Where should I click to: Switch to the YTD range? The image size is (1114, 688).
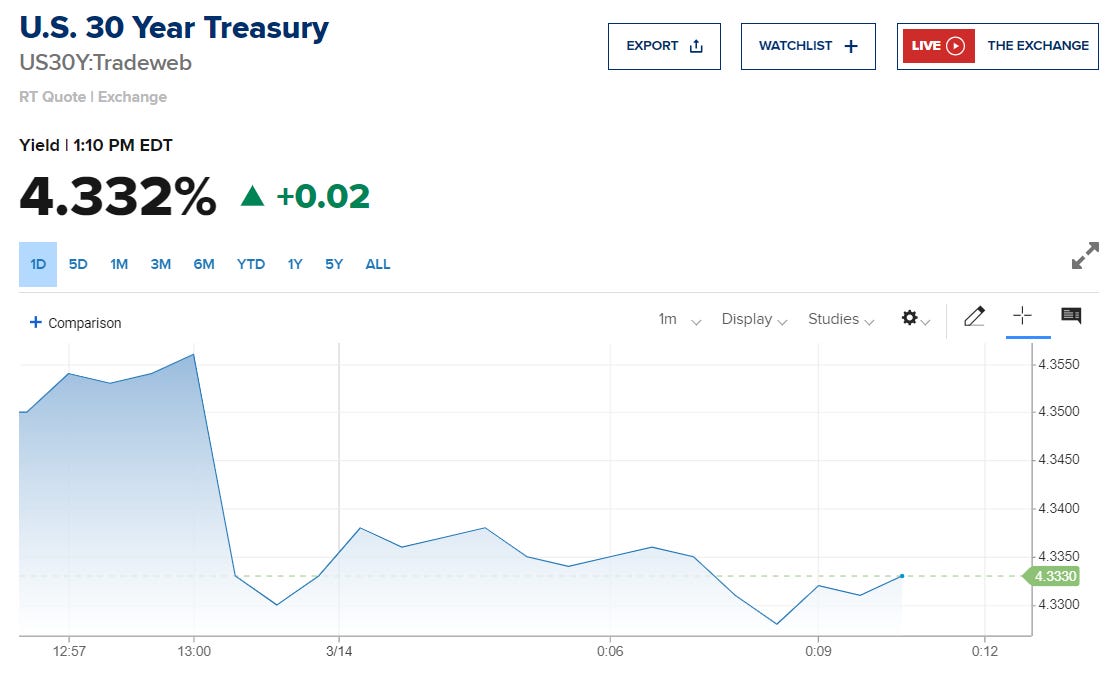pos(251,264)
